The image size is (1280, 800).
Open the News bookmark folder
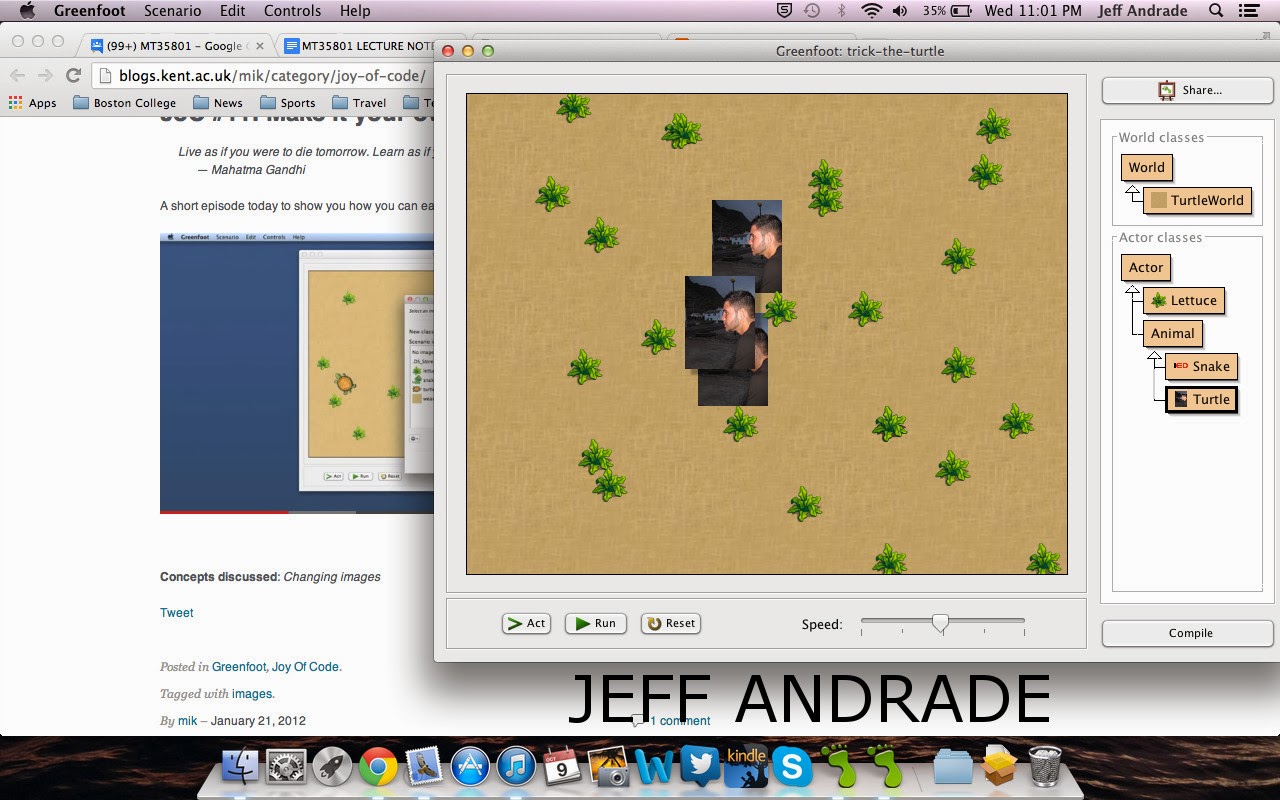point(218,103)
